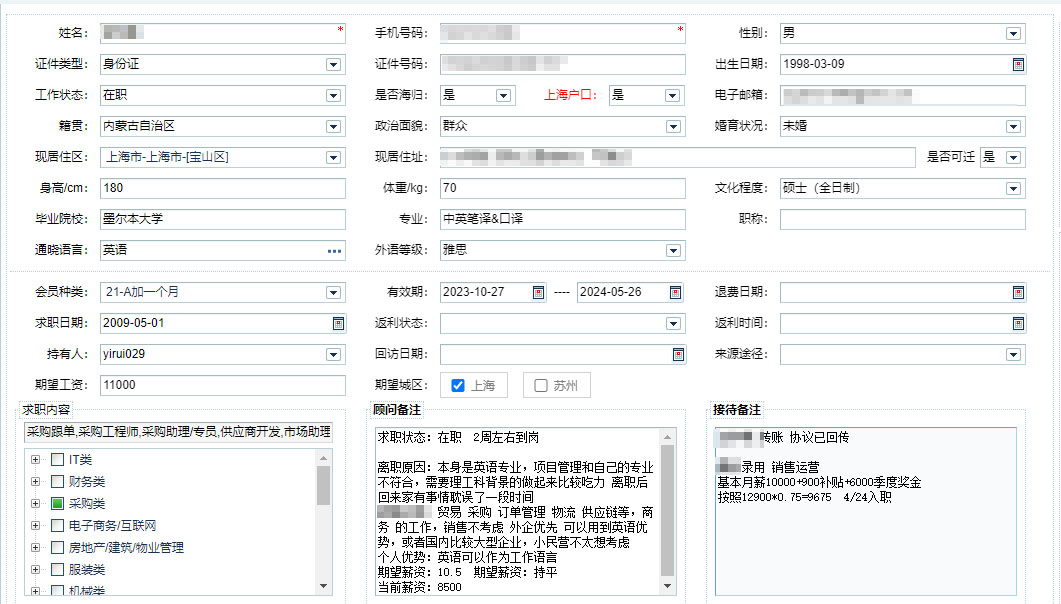The image size is (1061, 604).
Task: Toggle the 采购类 category checkbox
Action: click(x=58, y=503)
